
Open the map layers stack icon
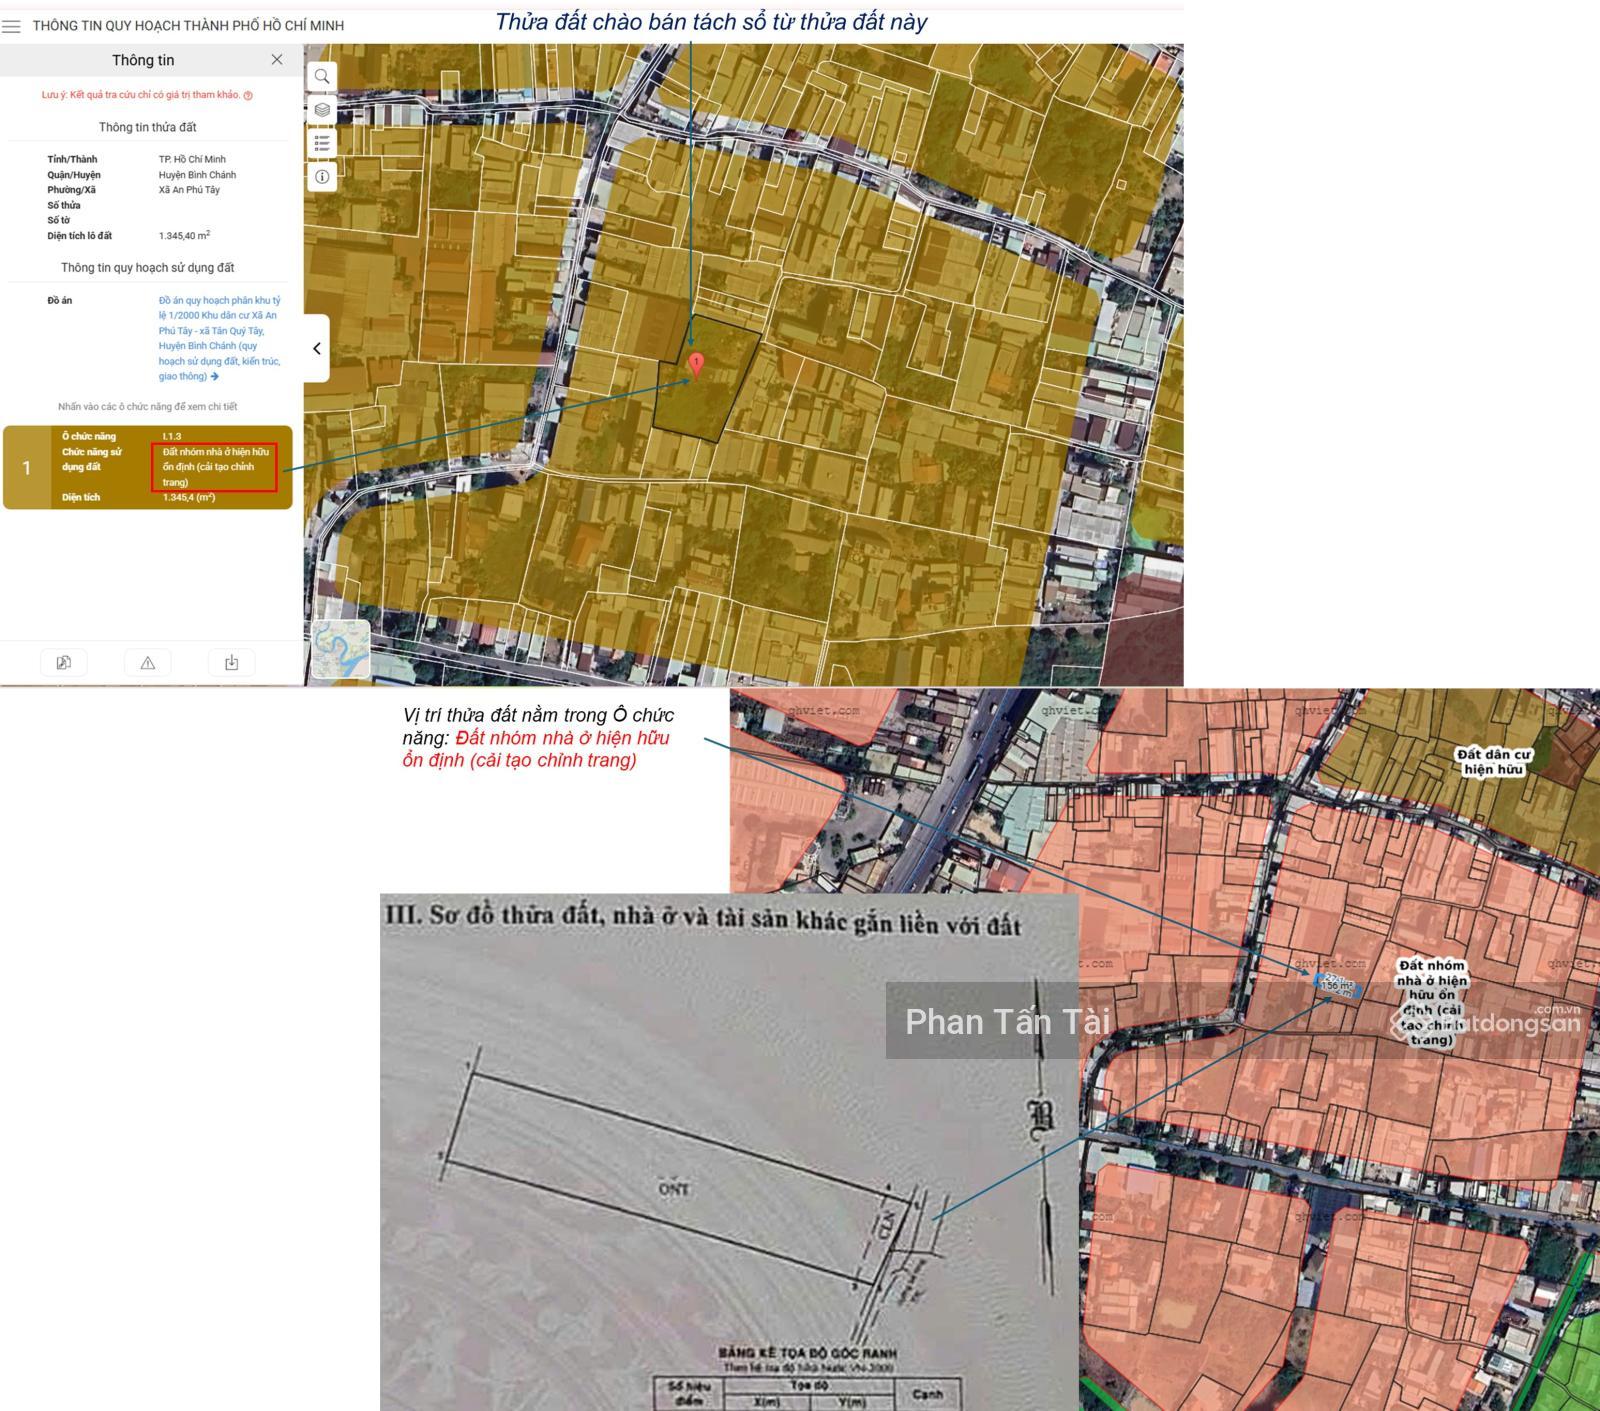(x=322, y=110)
